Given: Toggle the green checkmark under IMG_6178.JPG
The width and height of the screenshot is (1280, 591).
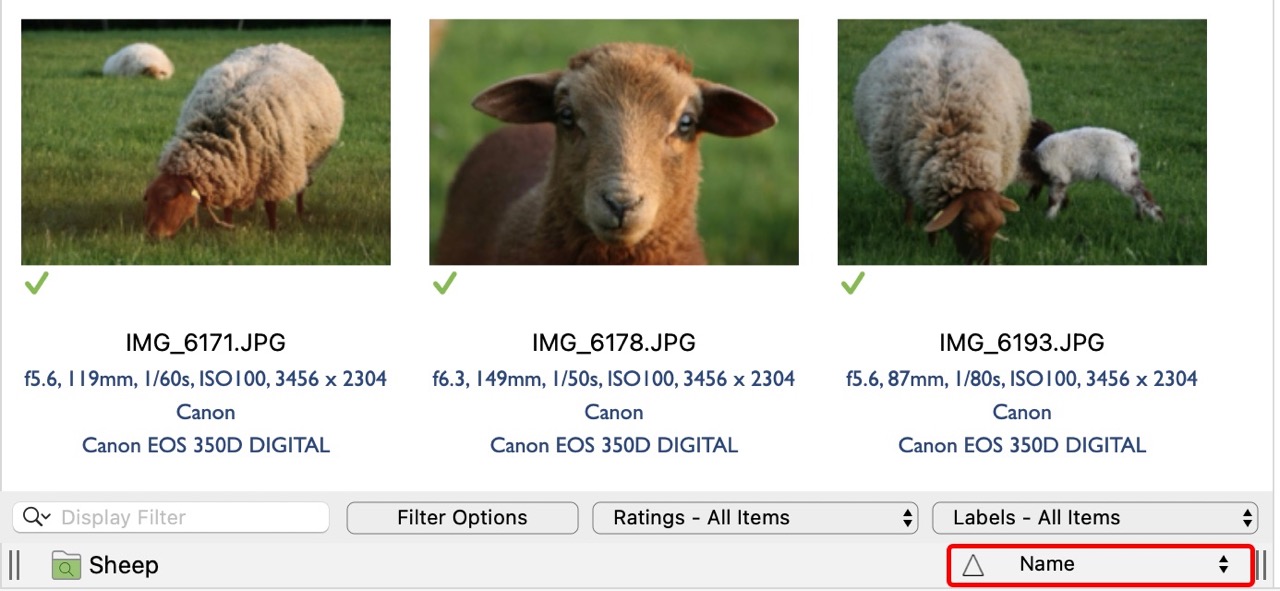Looking at the screenshot, I should point(445,285).
